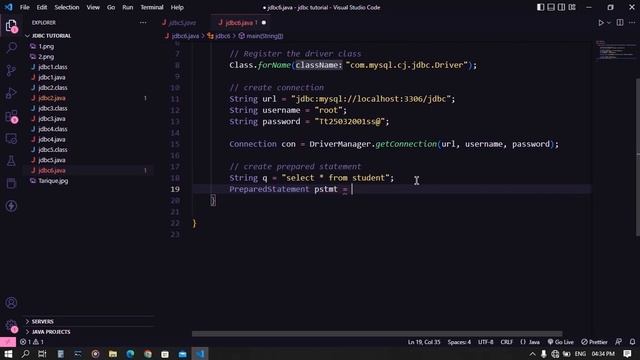
Task: Open File Explorer from the taskbar
Action: click(x=113, y=354)
